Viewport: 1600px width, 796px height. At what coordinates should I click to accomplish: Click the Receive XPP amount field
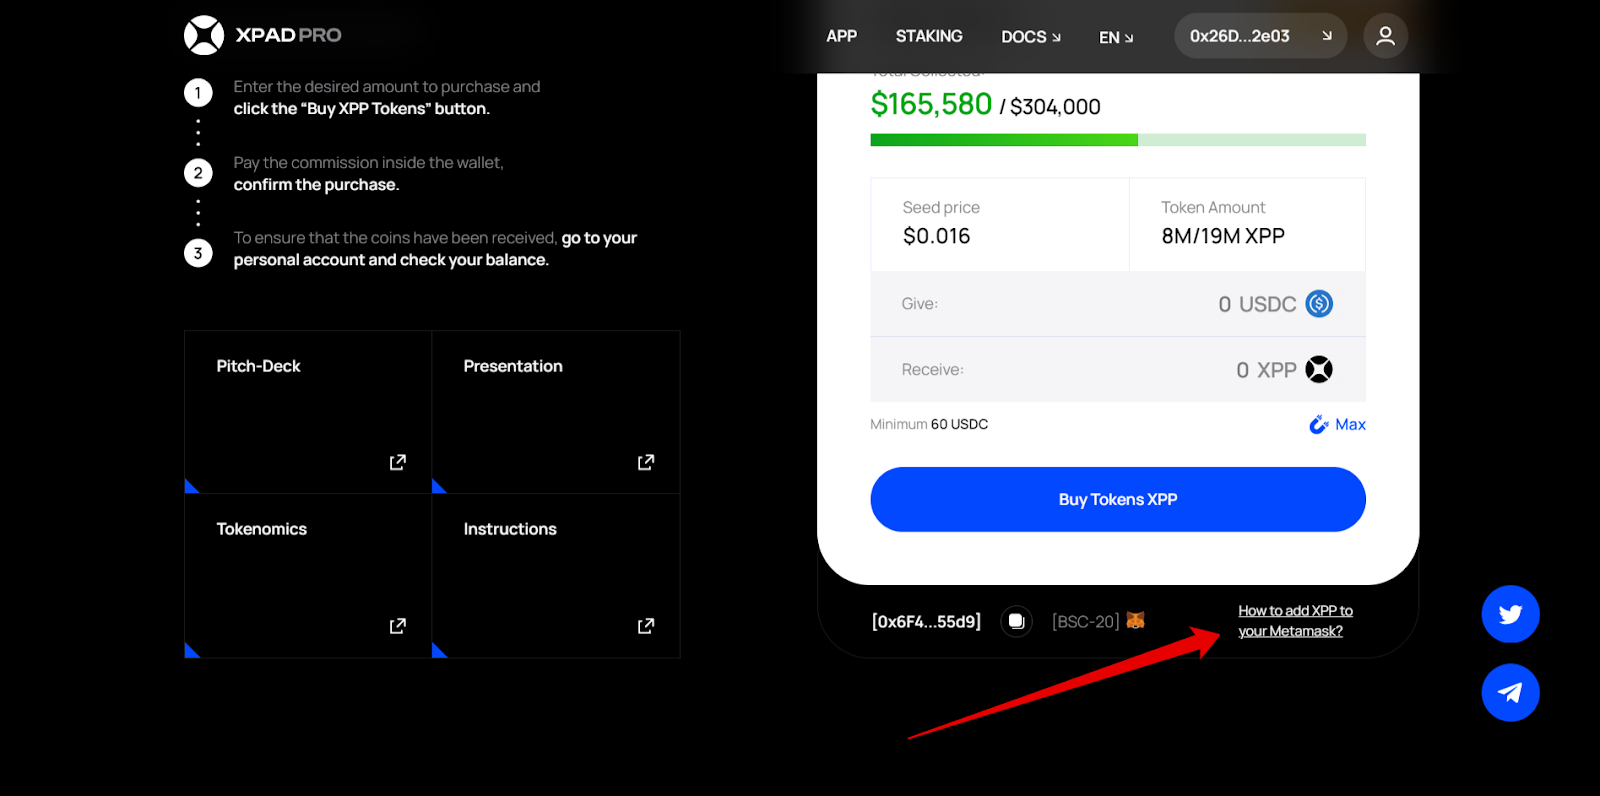pyautogui.click(x=1118, y=370)
